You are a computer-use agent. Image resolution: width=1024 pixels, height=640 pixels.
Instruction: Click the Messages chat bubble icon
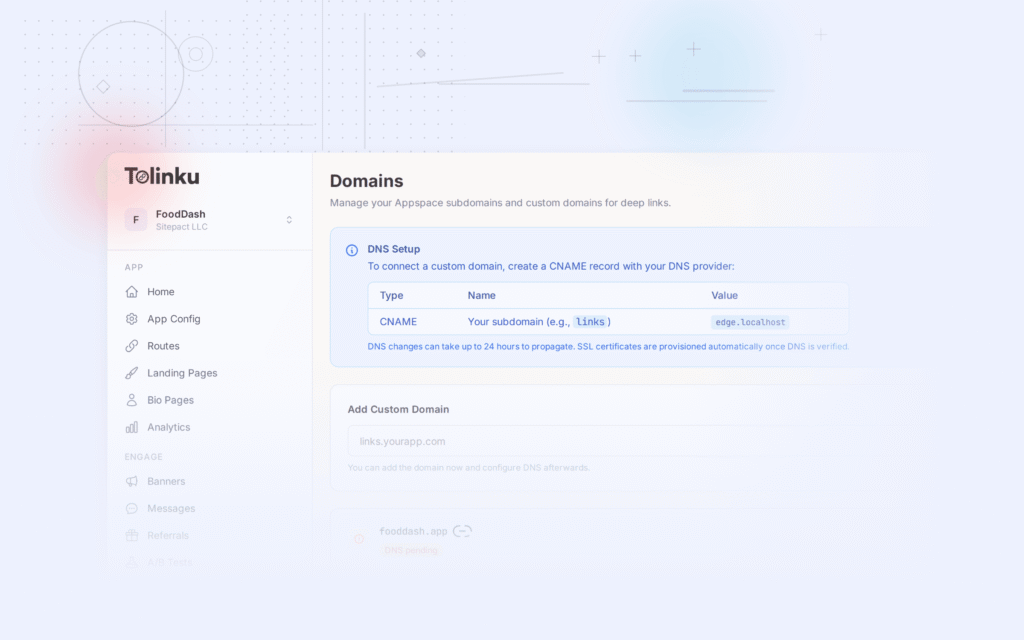[134, 508]
